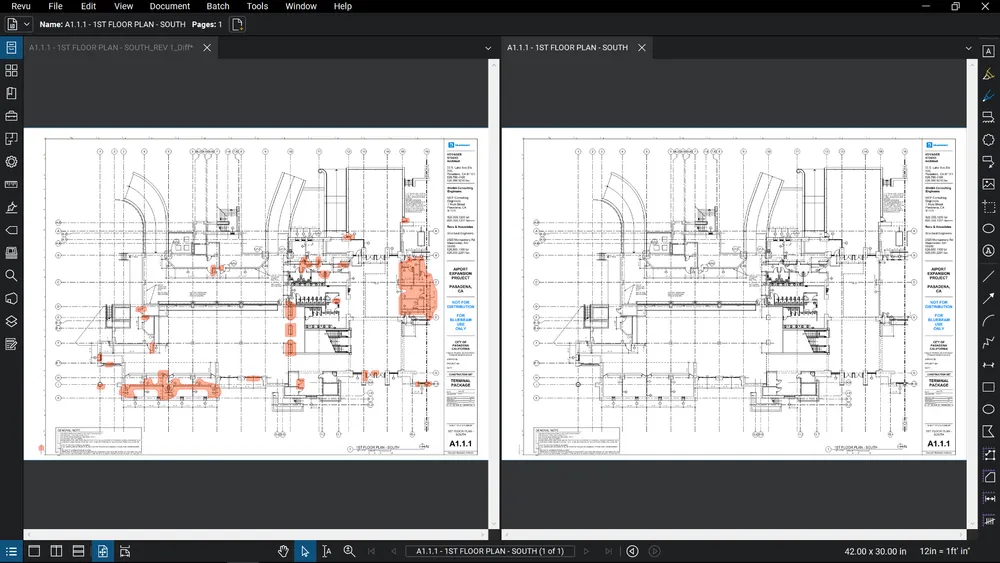Enable single page view mode
Image resolution: width=1000 pixels, height=563 pixels.
pyautogui.click(x=34, y=551)
